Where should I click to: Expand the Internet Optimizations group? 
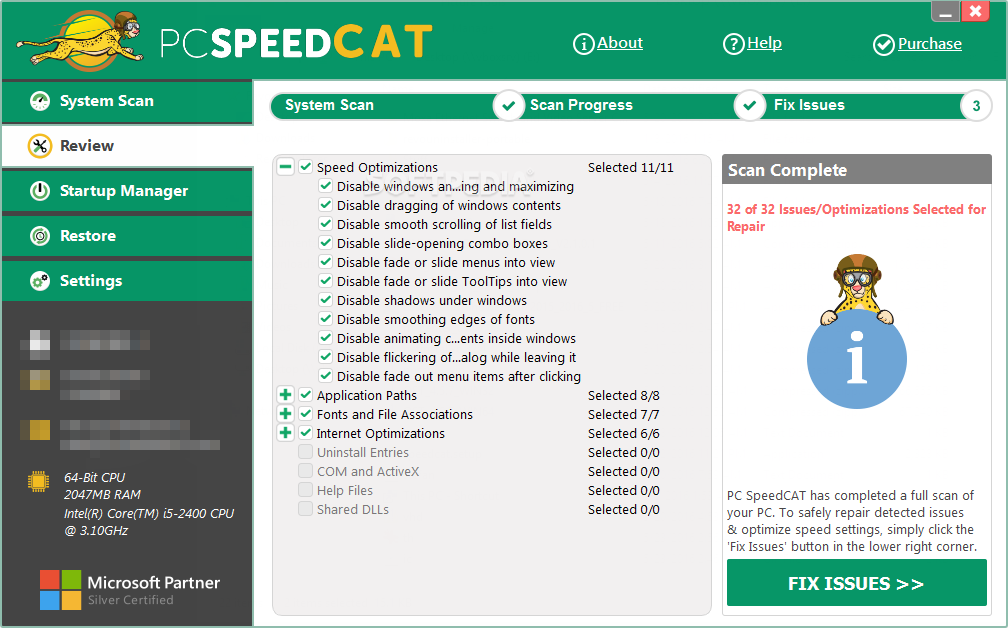tap(285, 433)
